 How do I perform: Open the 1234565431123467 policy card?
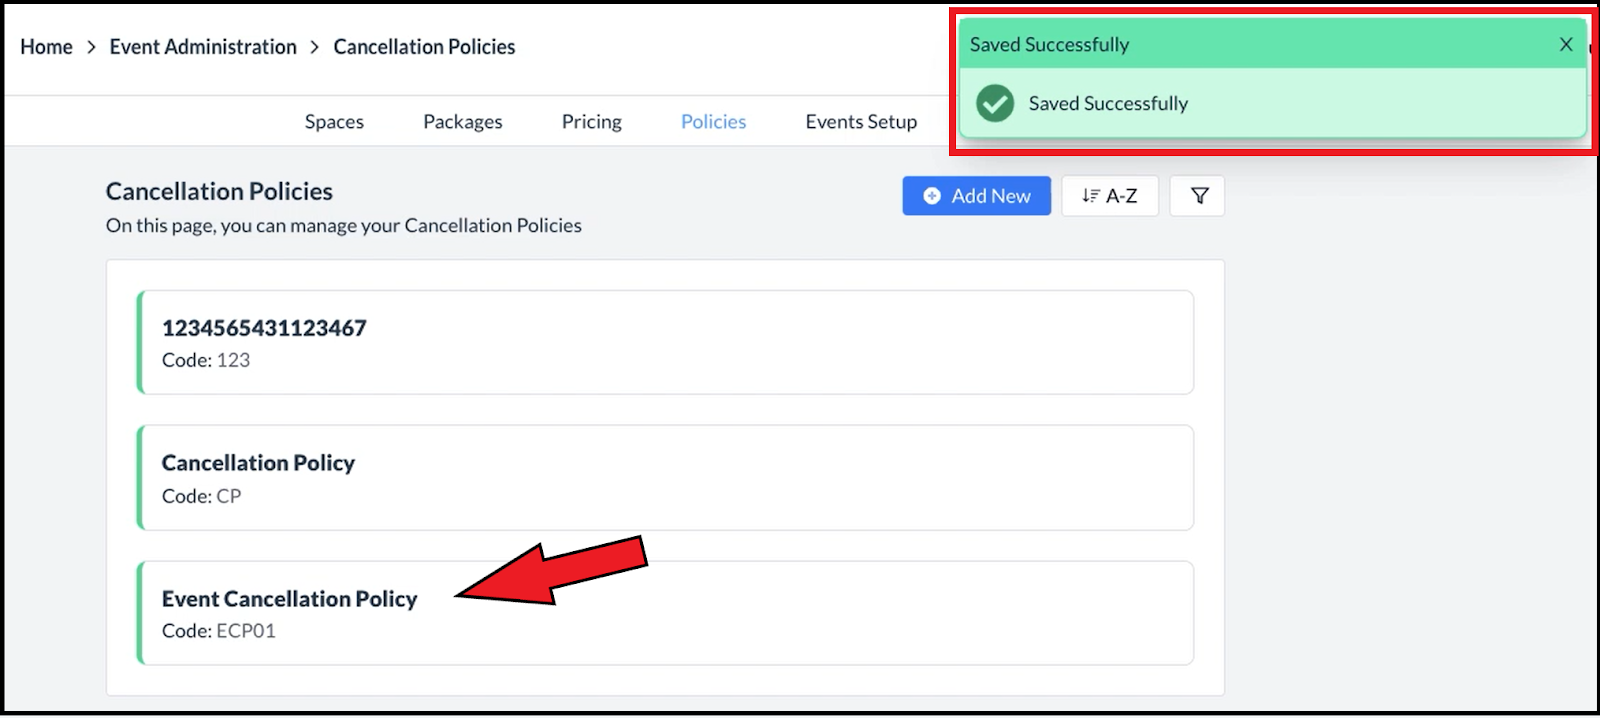[x=665, y=342]
